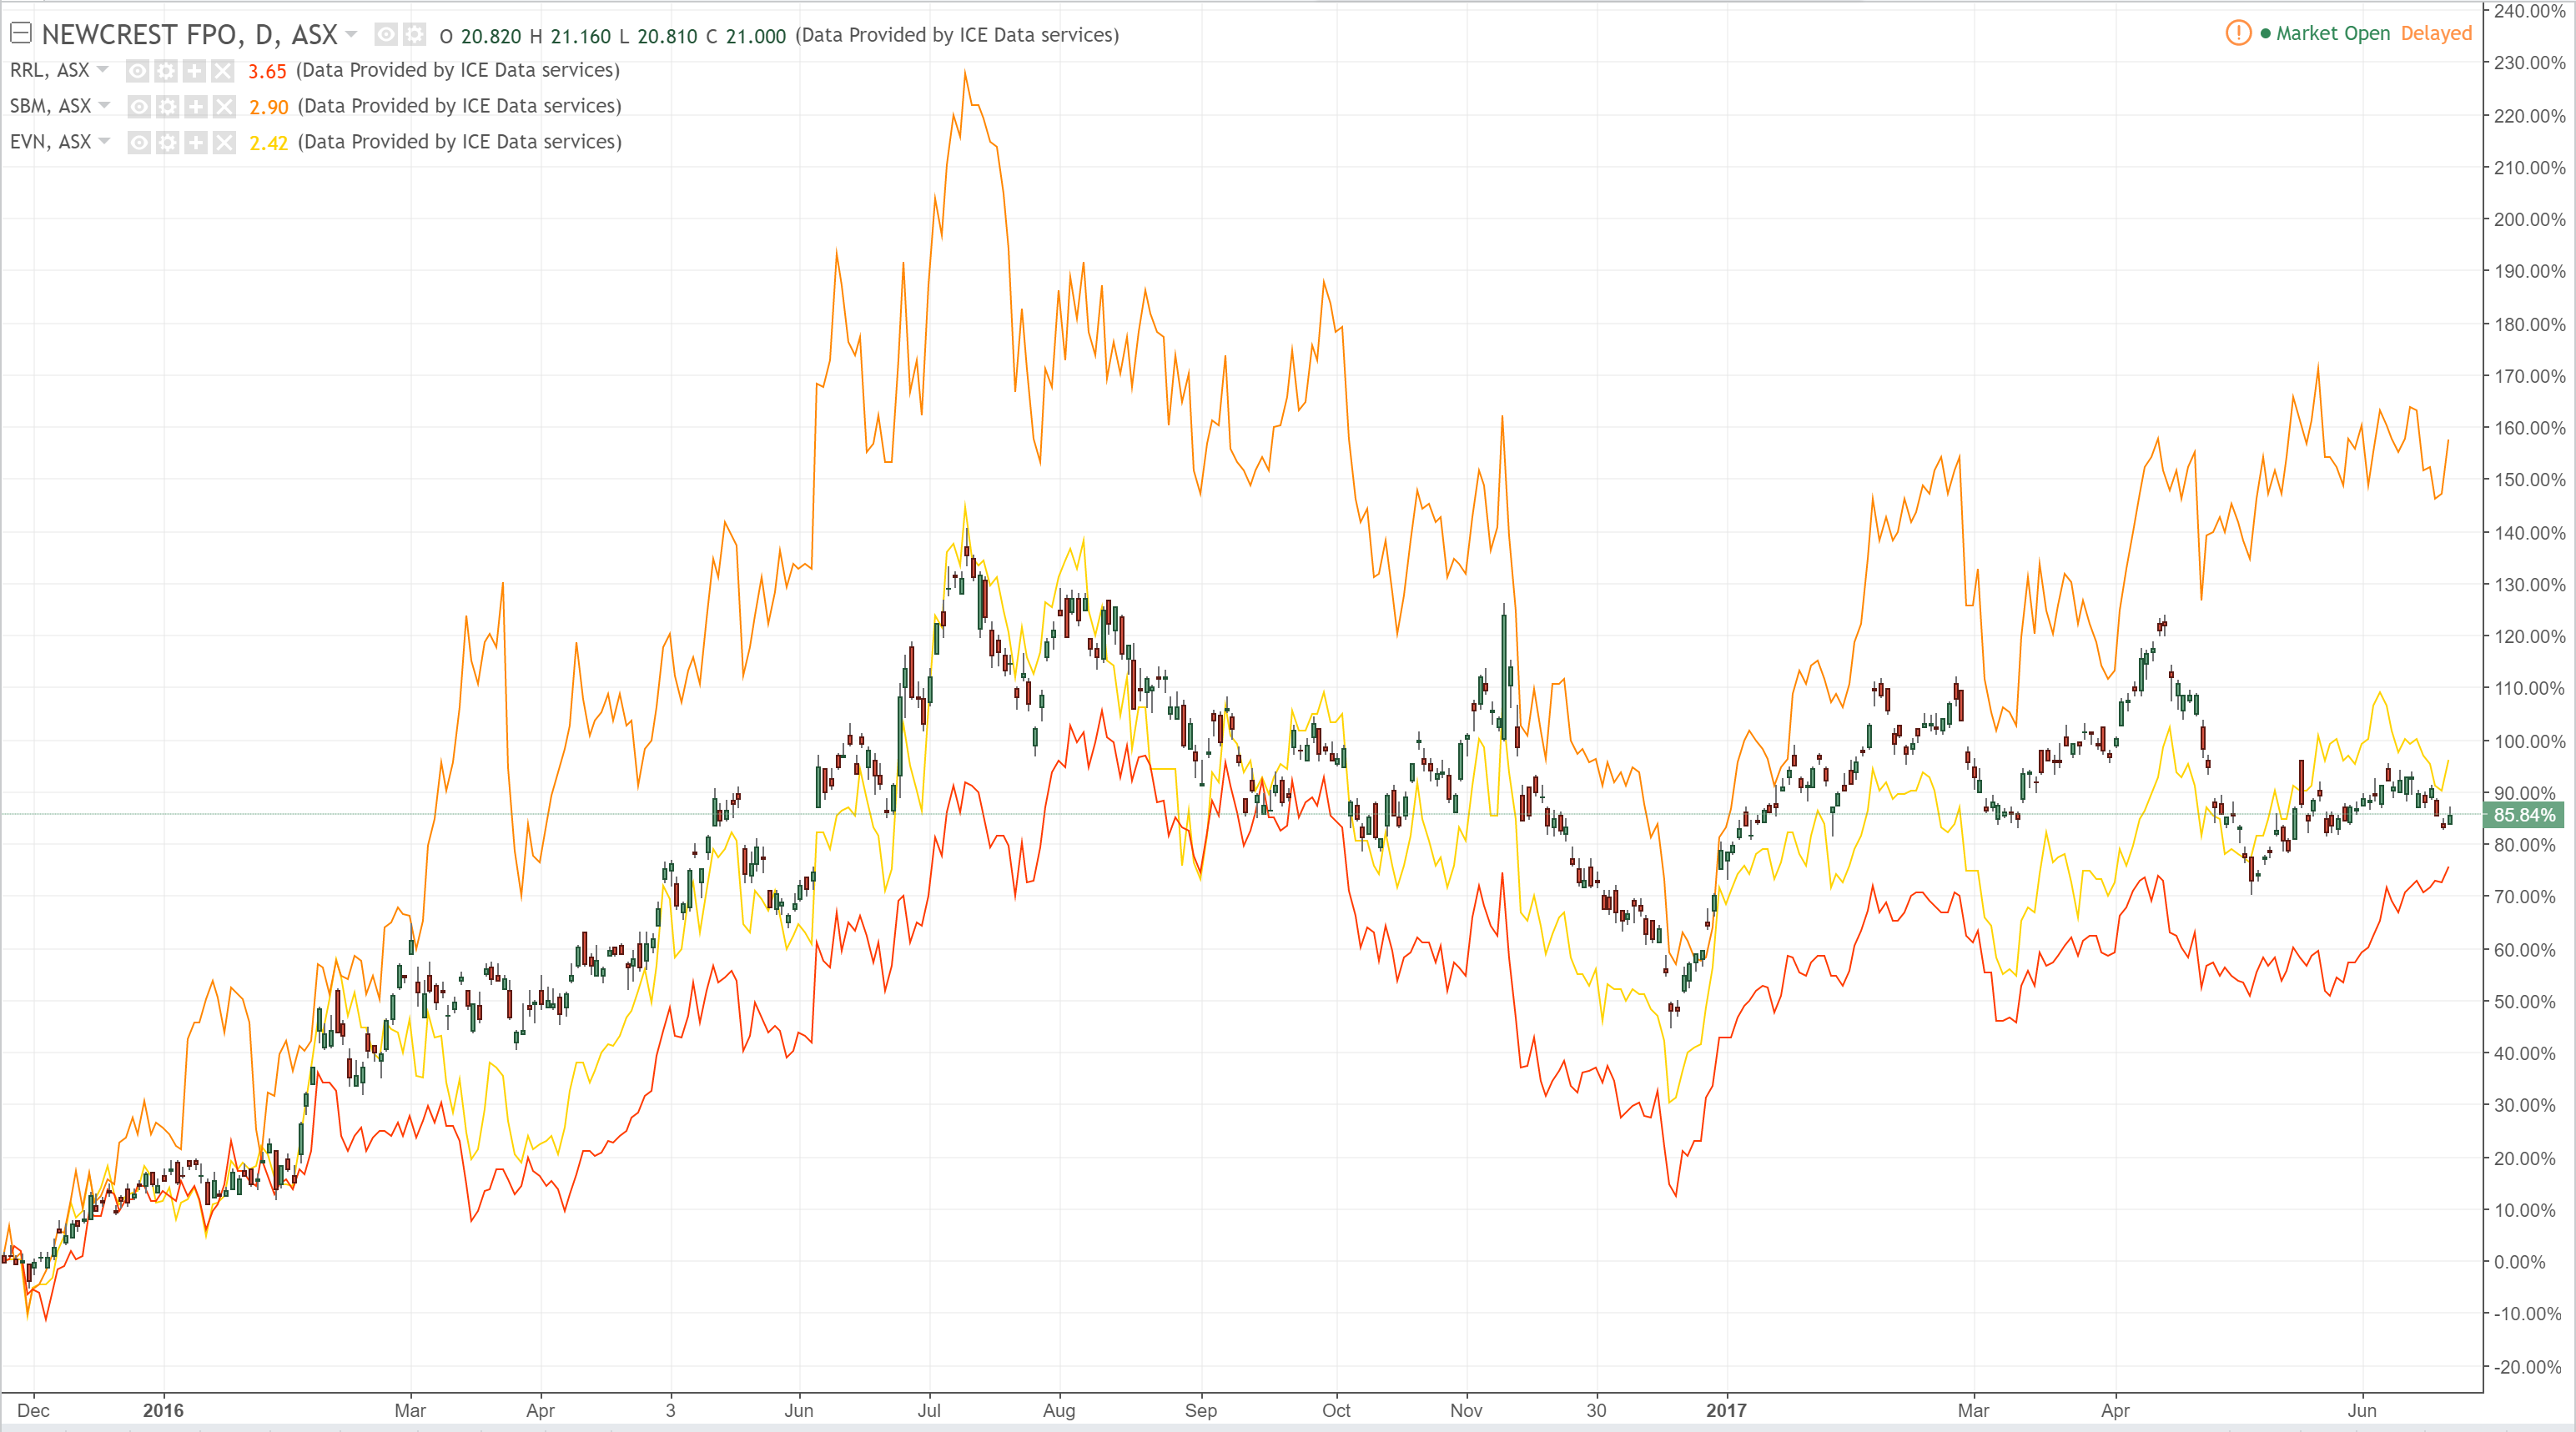Remove RRL, ASX with the X icon

click(222, 71)
